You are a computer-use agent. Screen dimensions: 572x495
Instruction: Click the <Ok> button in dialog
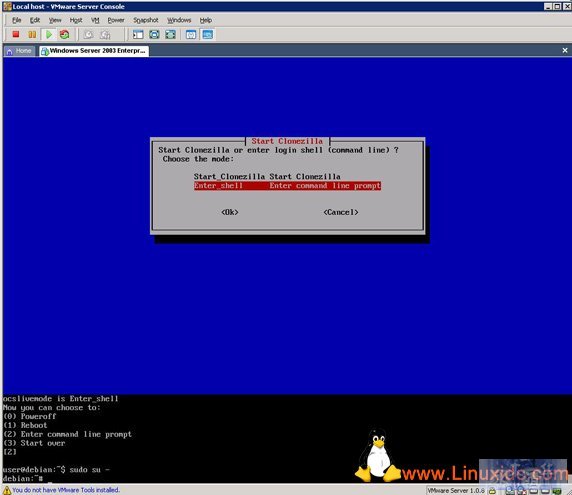tap(230, 212)
